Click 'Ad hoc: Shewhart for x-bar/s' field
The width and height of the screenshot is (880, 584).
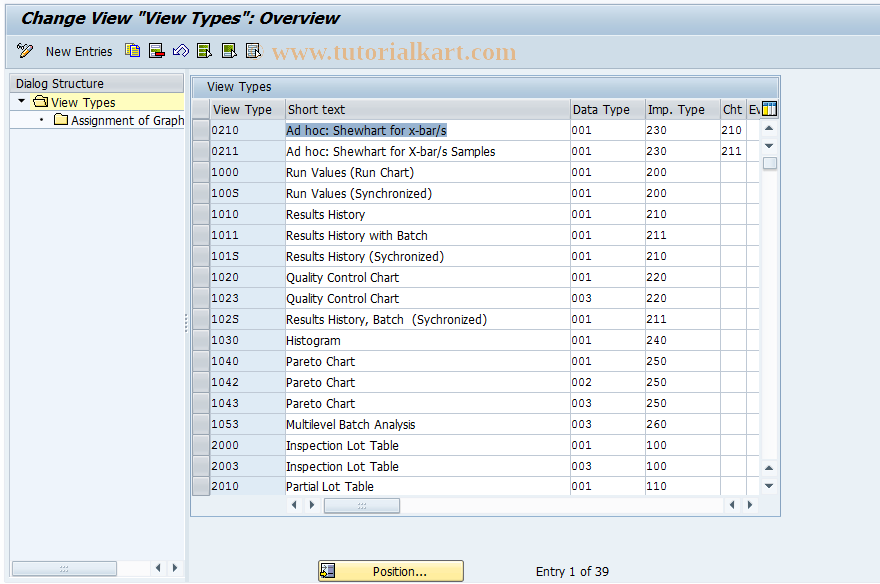pyautogui.click(x=427, y=130)
